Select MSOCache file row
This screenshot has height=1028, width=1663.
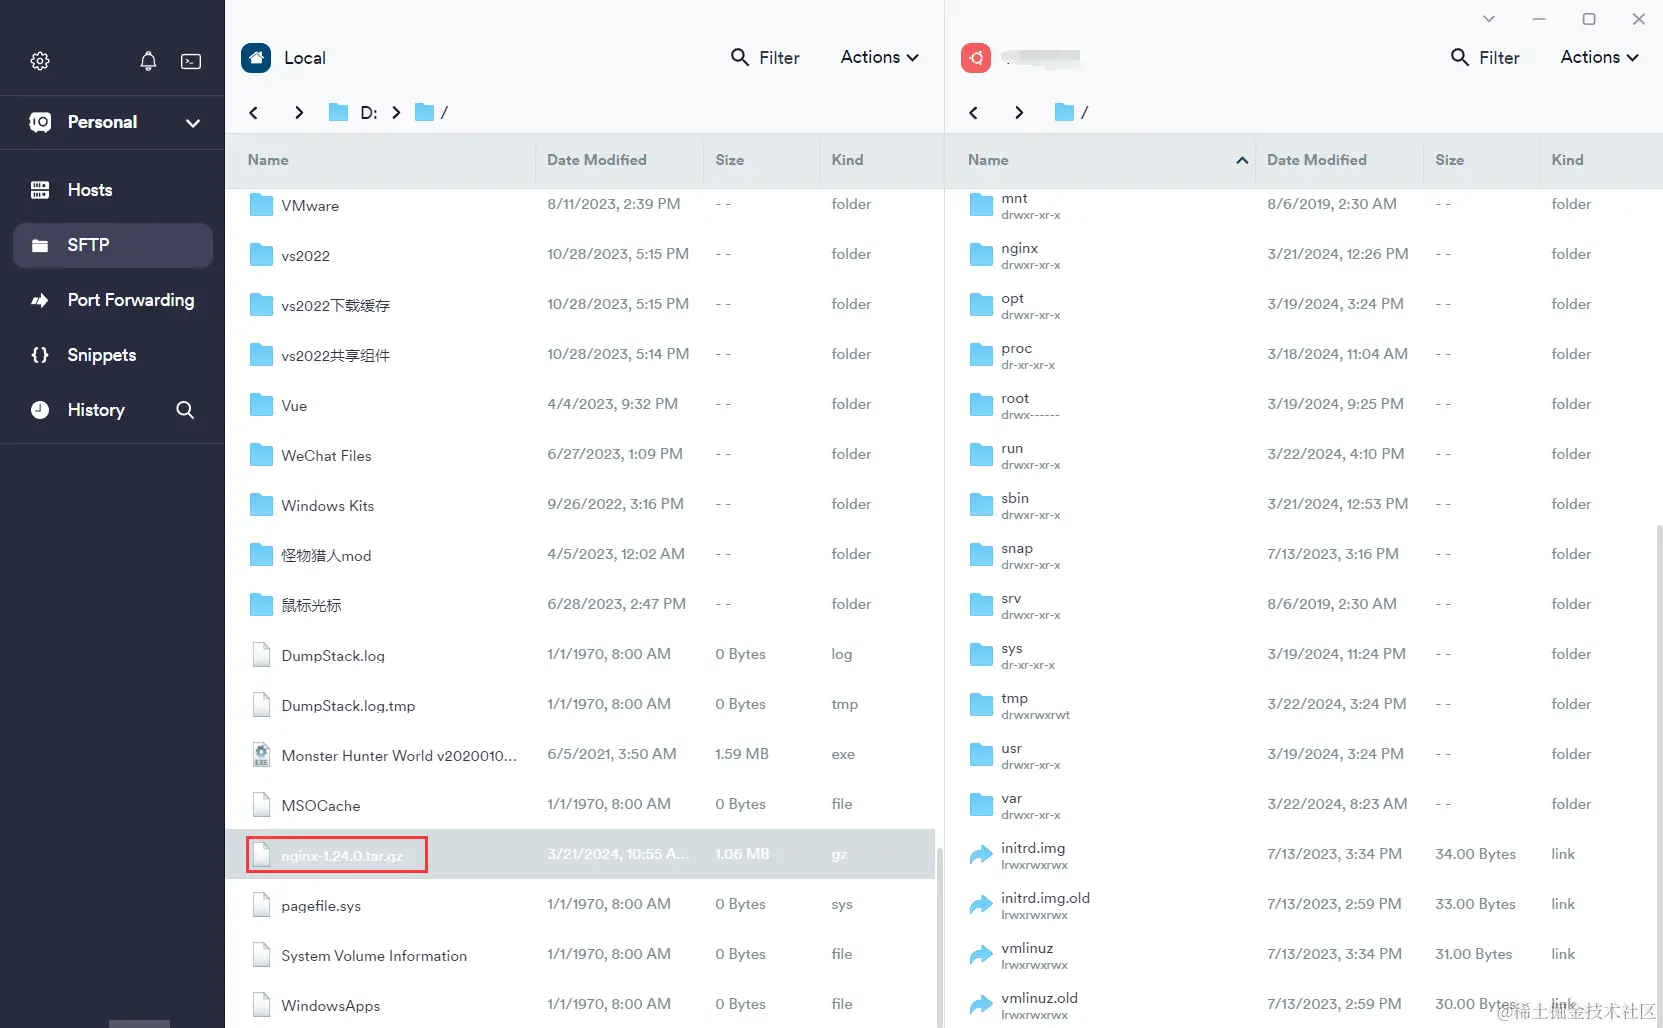(580, 805)
